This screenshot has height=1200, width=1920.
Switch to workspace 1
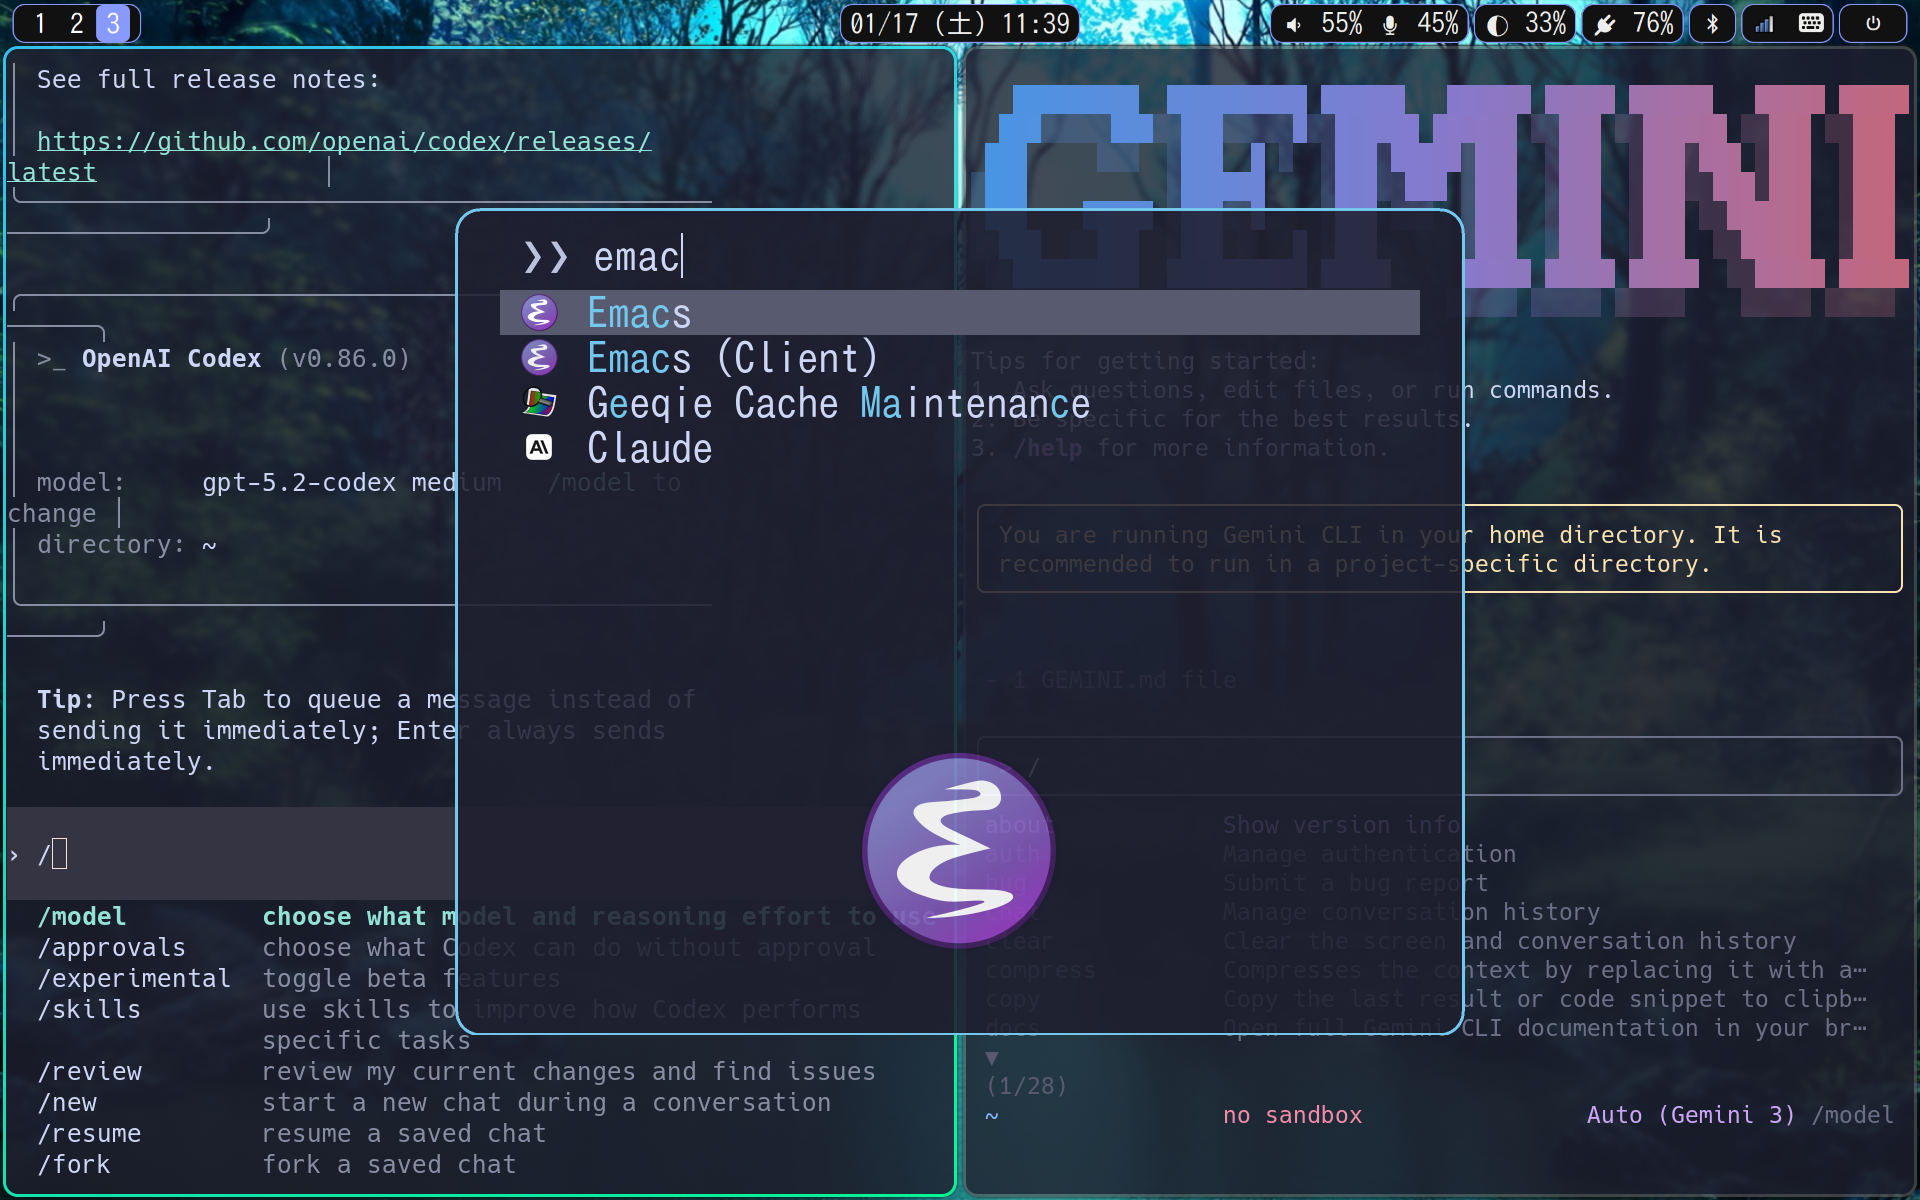point(40,24)
